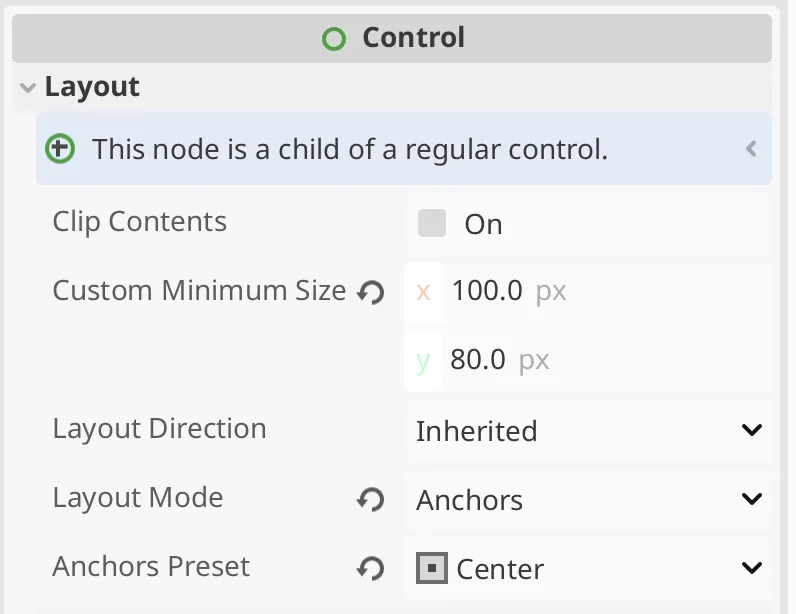Open the Anchors Preset Center dropdown
Viewport: 796px width, 614px height.
coord(589,568)
